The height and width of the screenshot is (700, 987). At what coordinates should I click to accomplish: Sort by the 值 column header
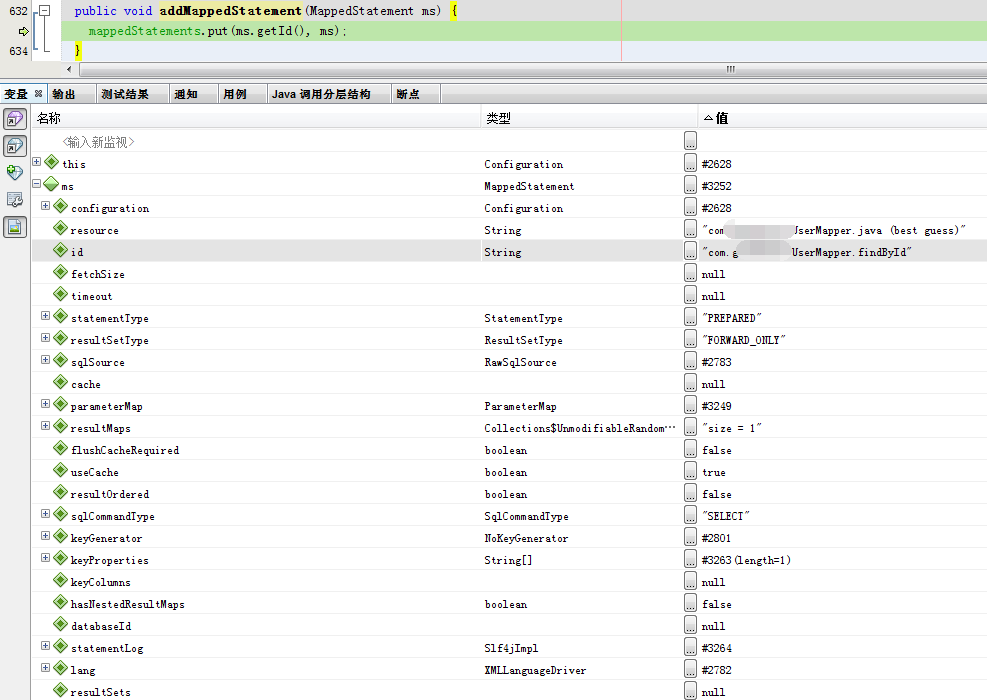[843, 118]
